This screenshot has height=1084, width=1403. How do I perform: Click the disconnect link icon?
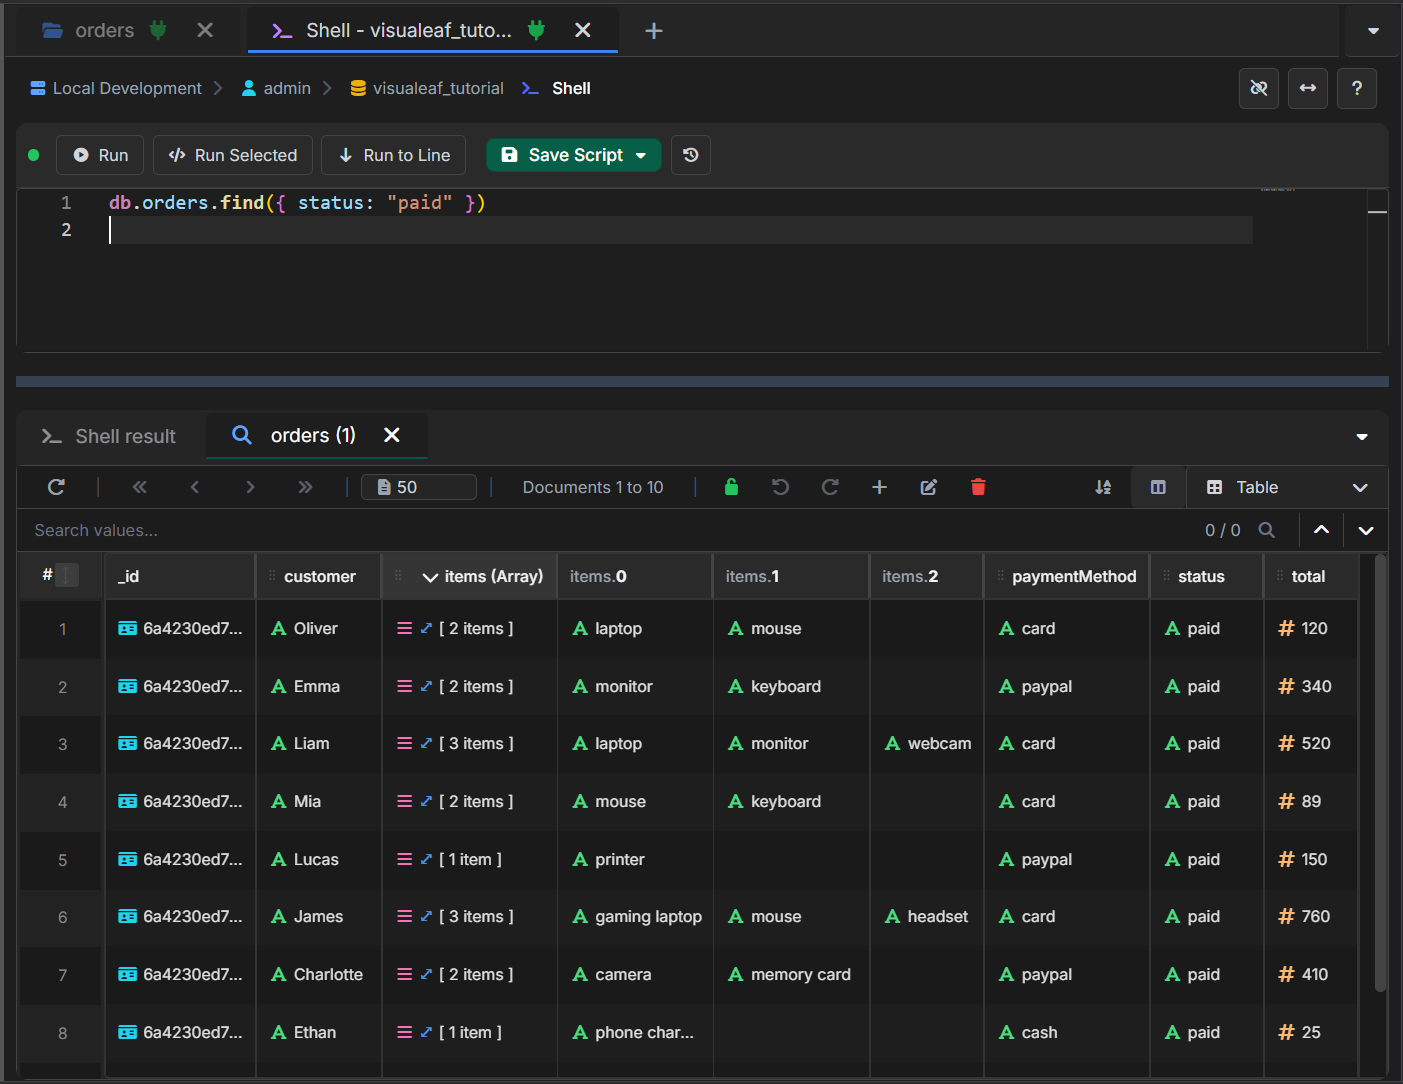coord(1259,88)
